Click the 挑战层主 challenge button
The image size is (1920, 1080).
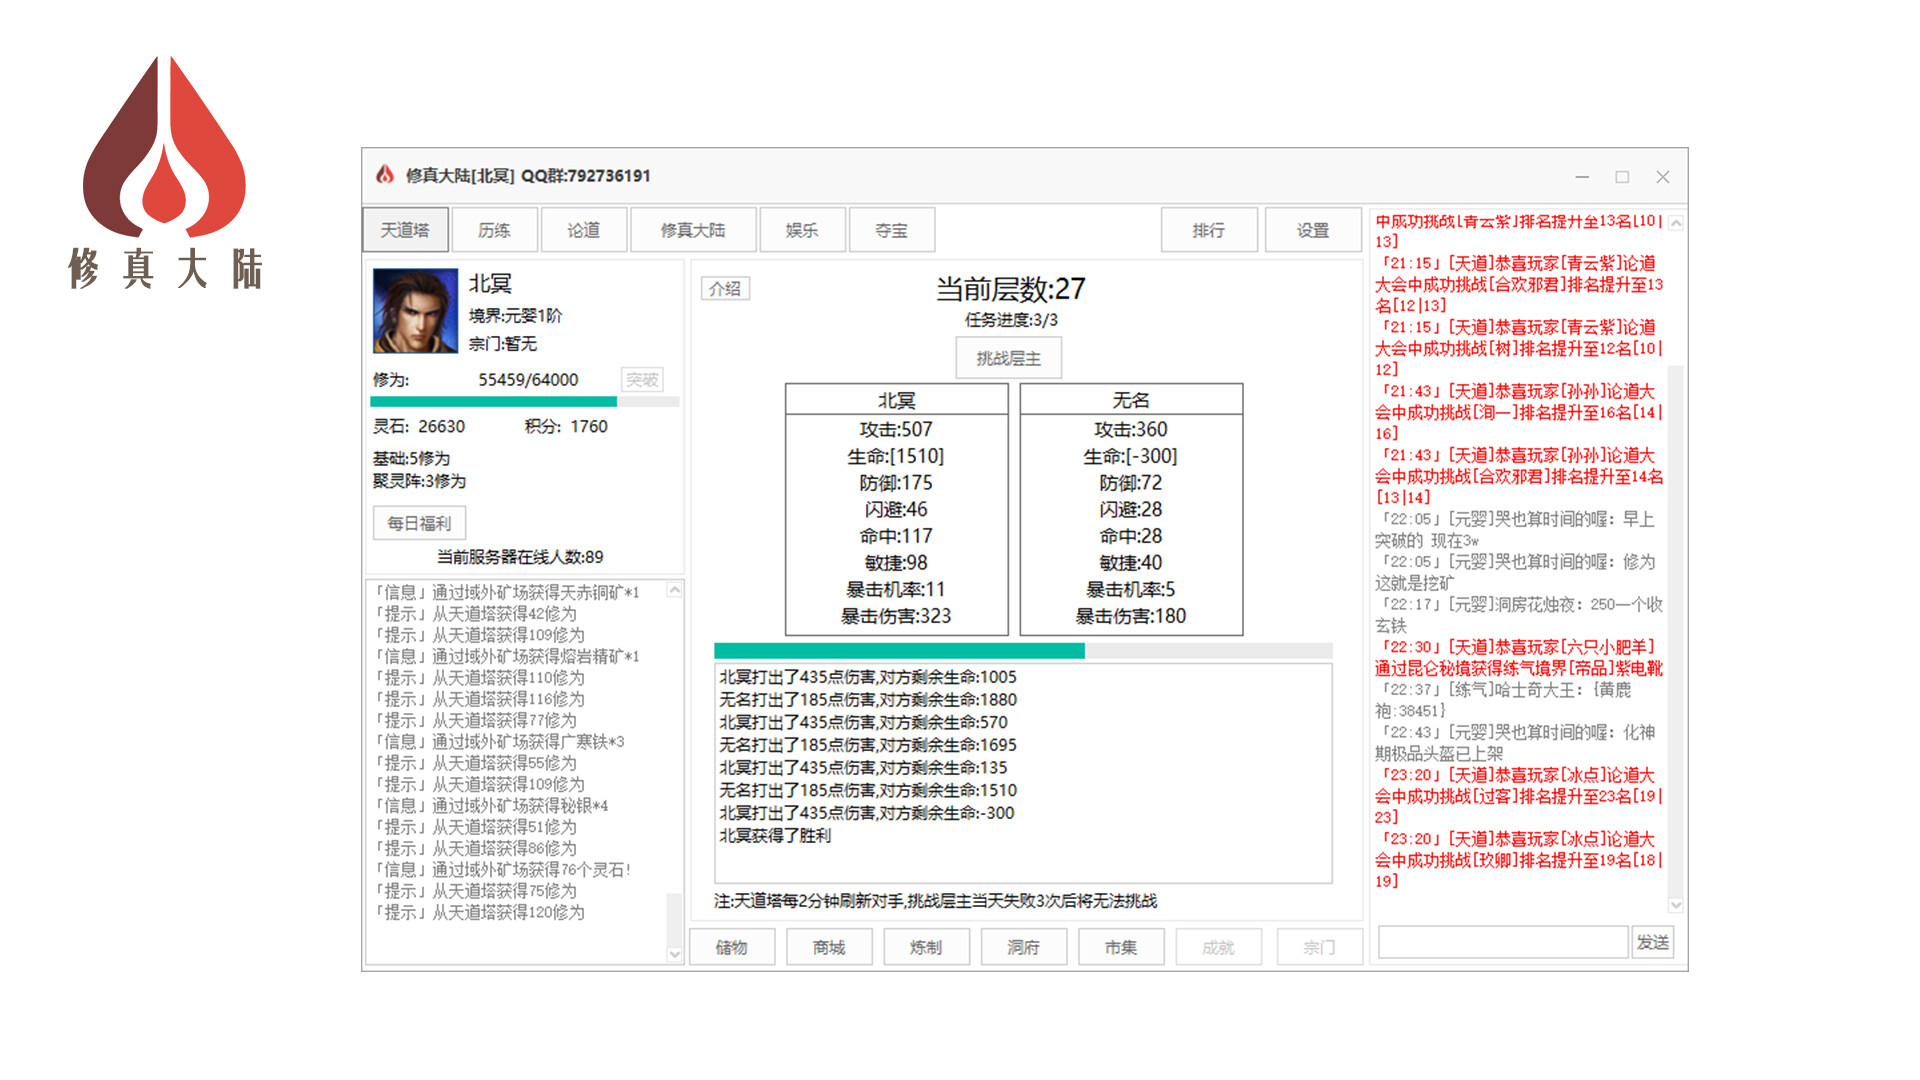[1011, 357]
